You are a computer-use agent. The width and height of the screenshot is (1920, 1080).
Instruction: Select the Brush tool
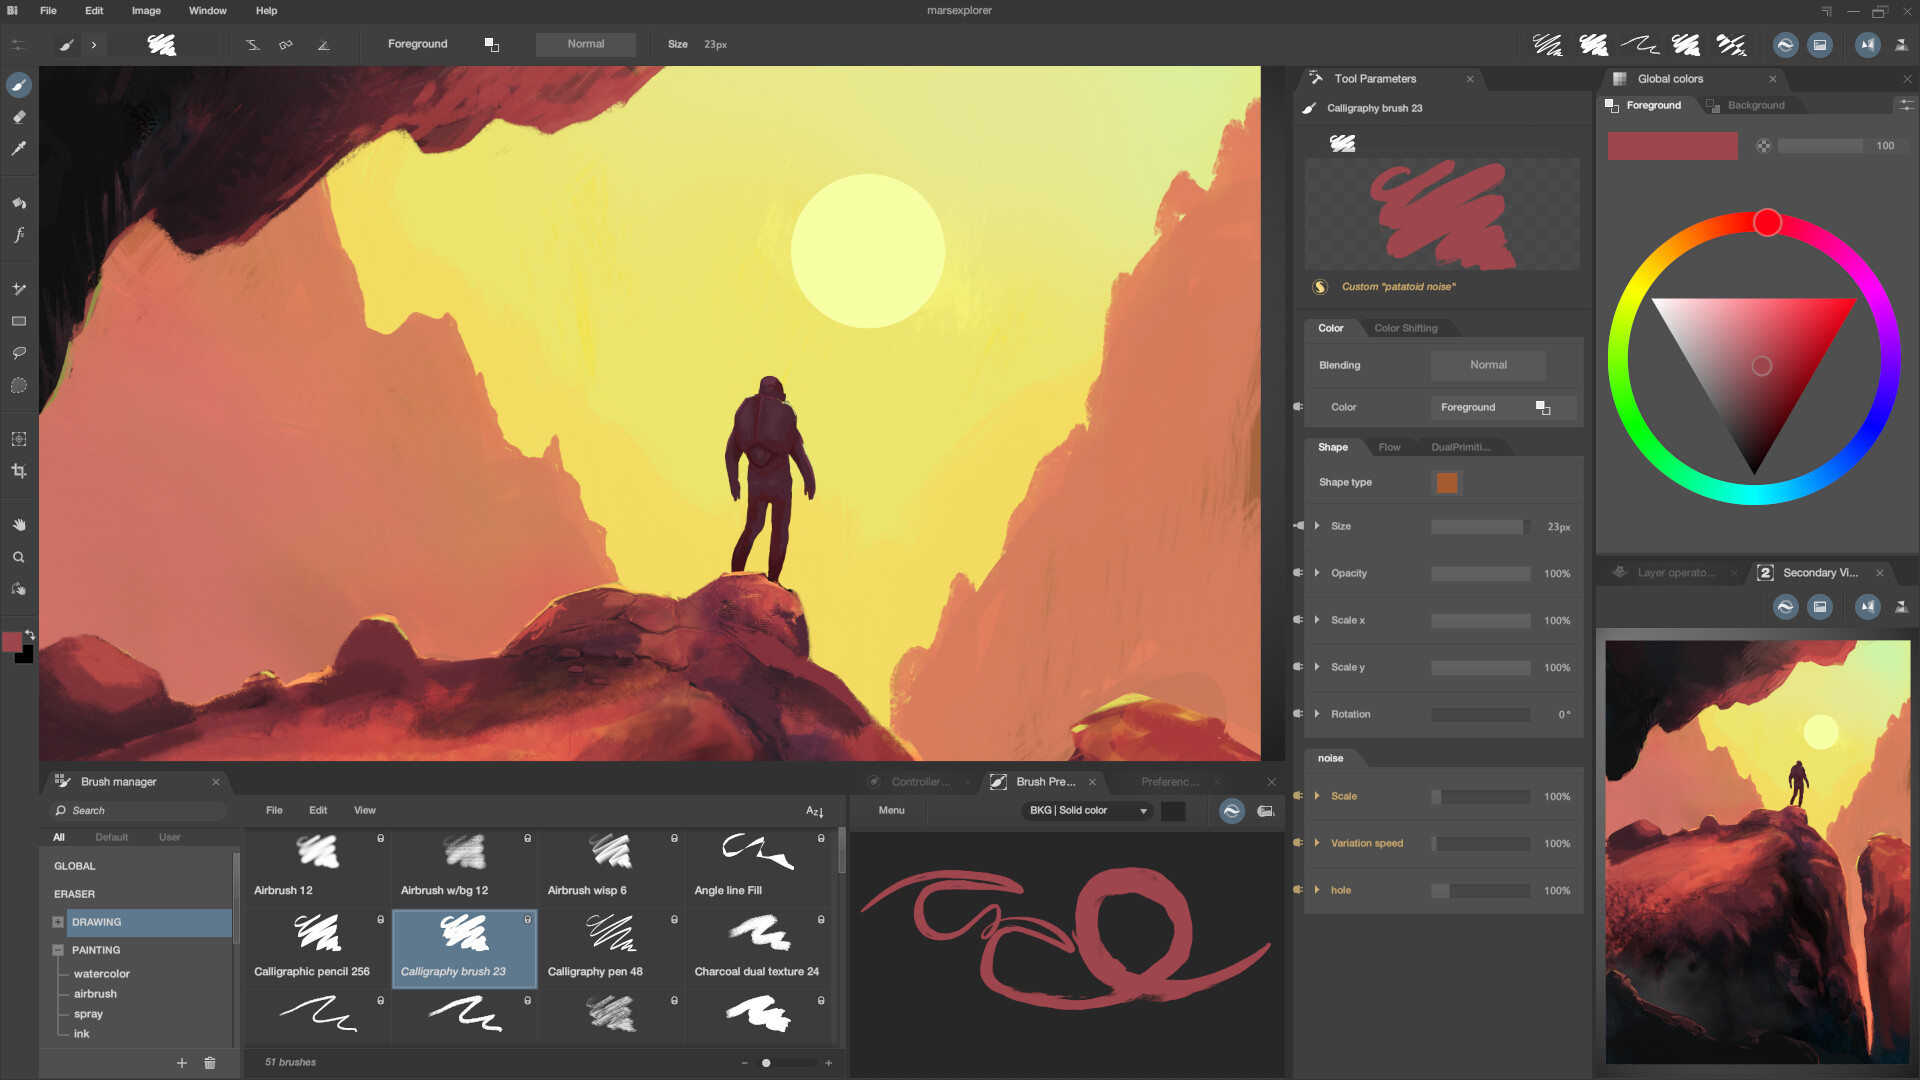18,85
